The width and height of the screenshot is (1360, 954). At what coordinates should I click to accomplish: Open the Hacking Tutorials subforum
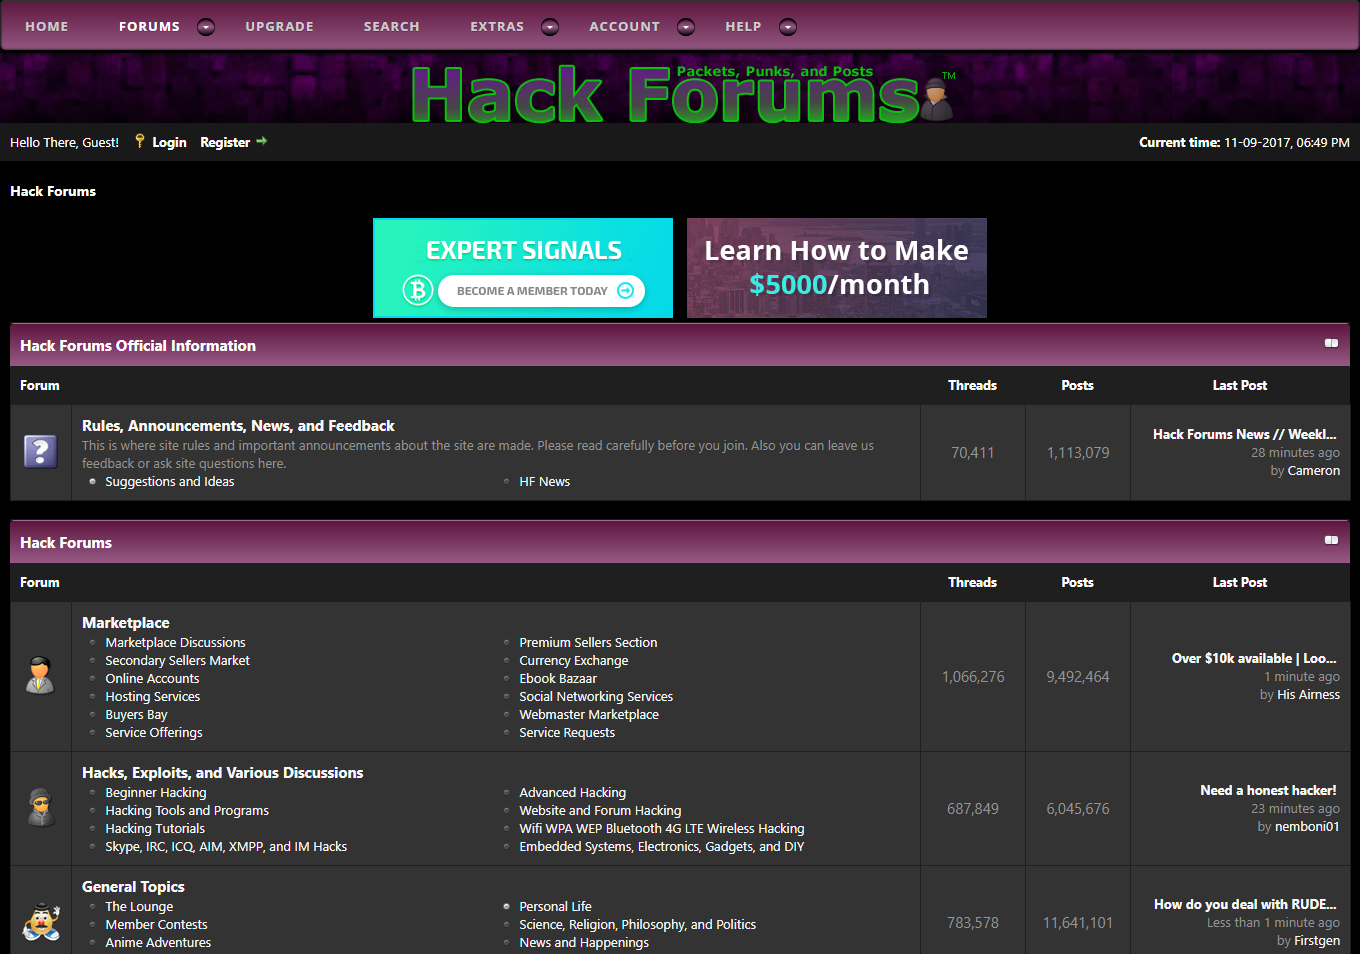pos(155,829)
